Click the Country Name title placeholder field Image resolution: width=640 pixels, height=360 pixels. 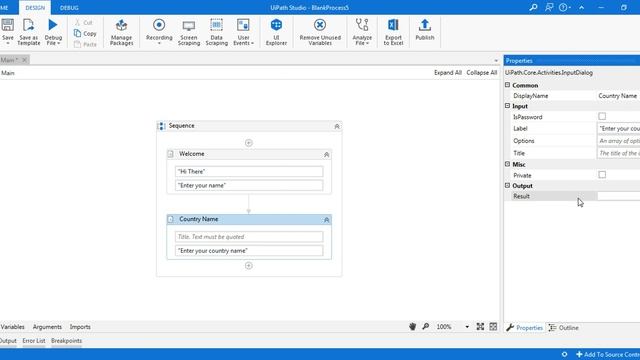(249, 237)
